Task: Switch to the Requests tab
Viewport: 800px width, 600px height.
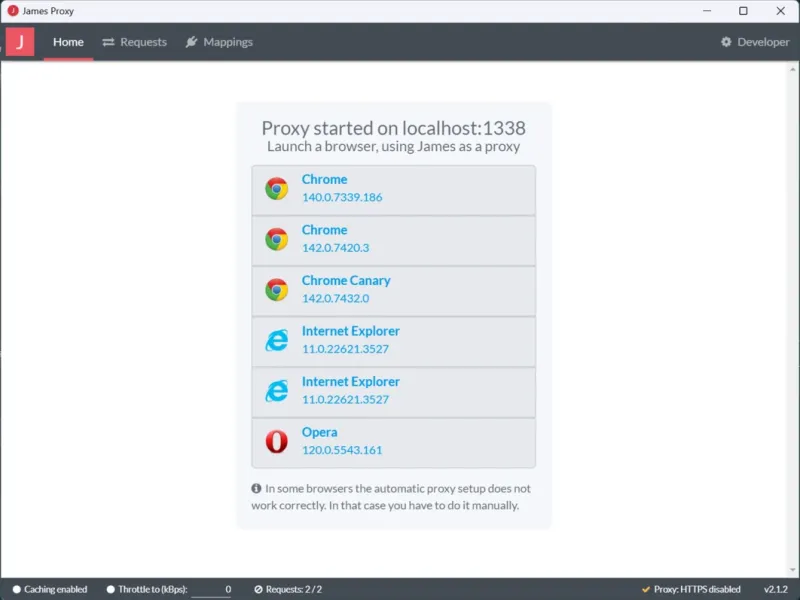Action: (134, 42)
